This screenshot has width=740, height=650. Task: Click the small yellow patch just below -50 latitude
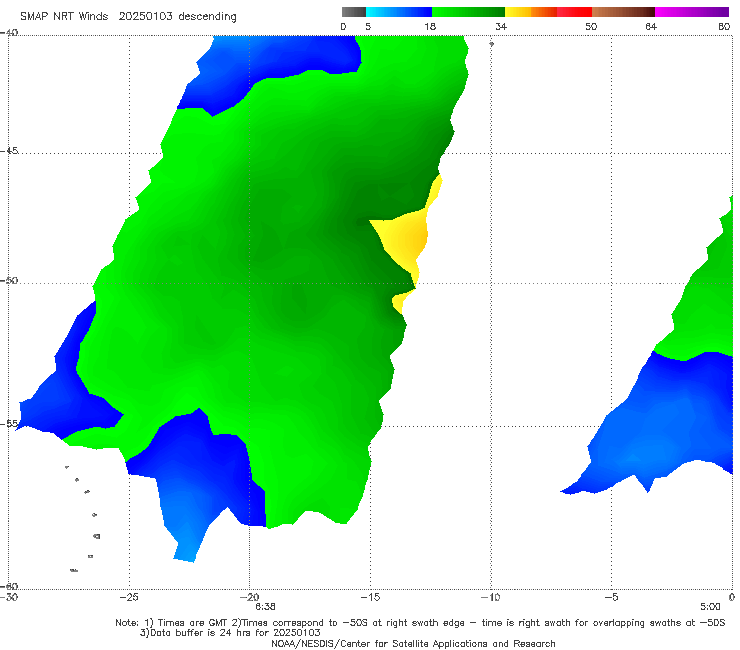(402, 301)
